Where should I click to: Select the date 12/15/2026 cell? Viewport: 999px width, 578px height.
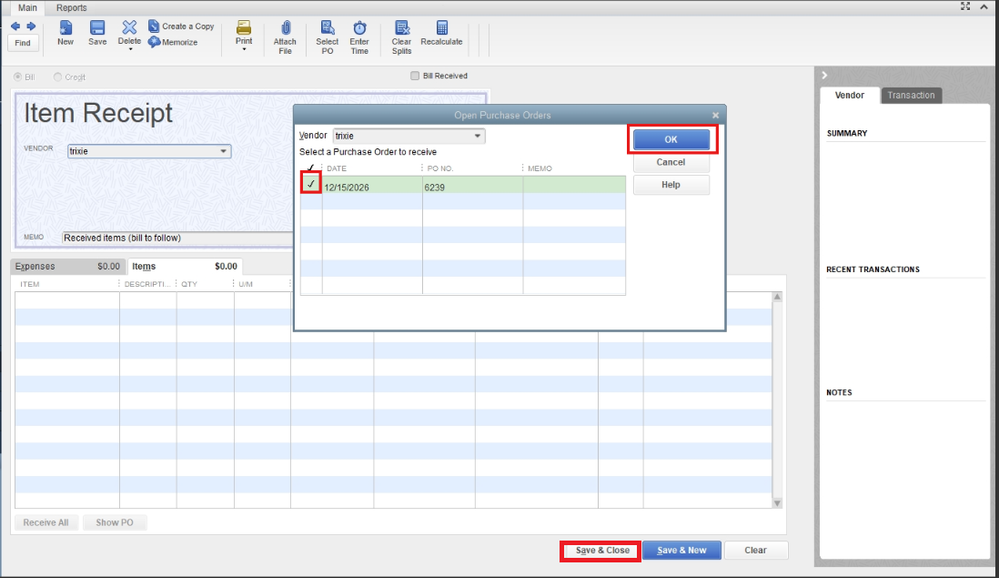coord(372,187)
